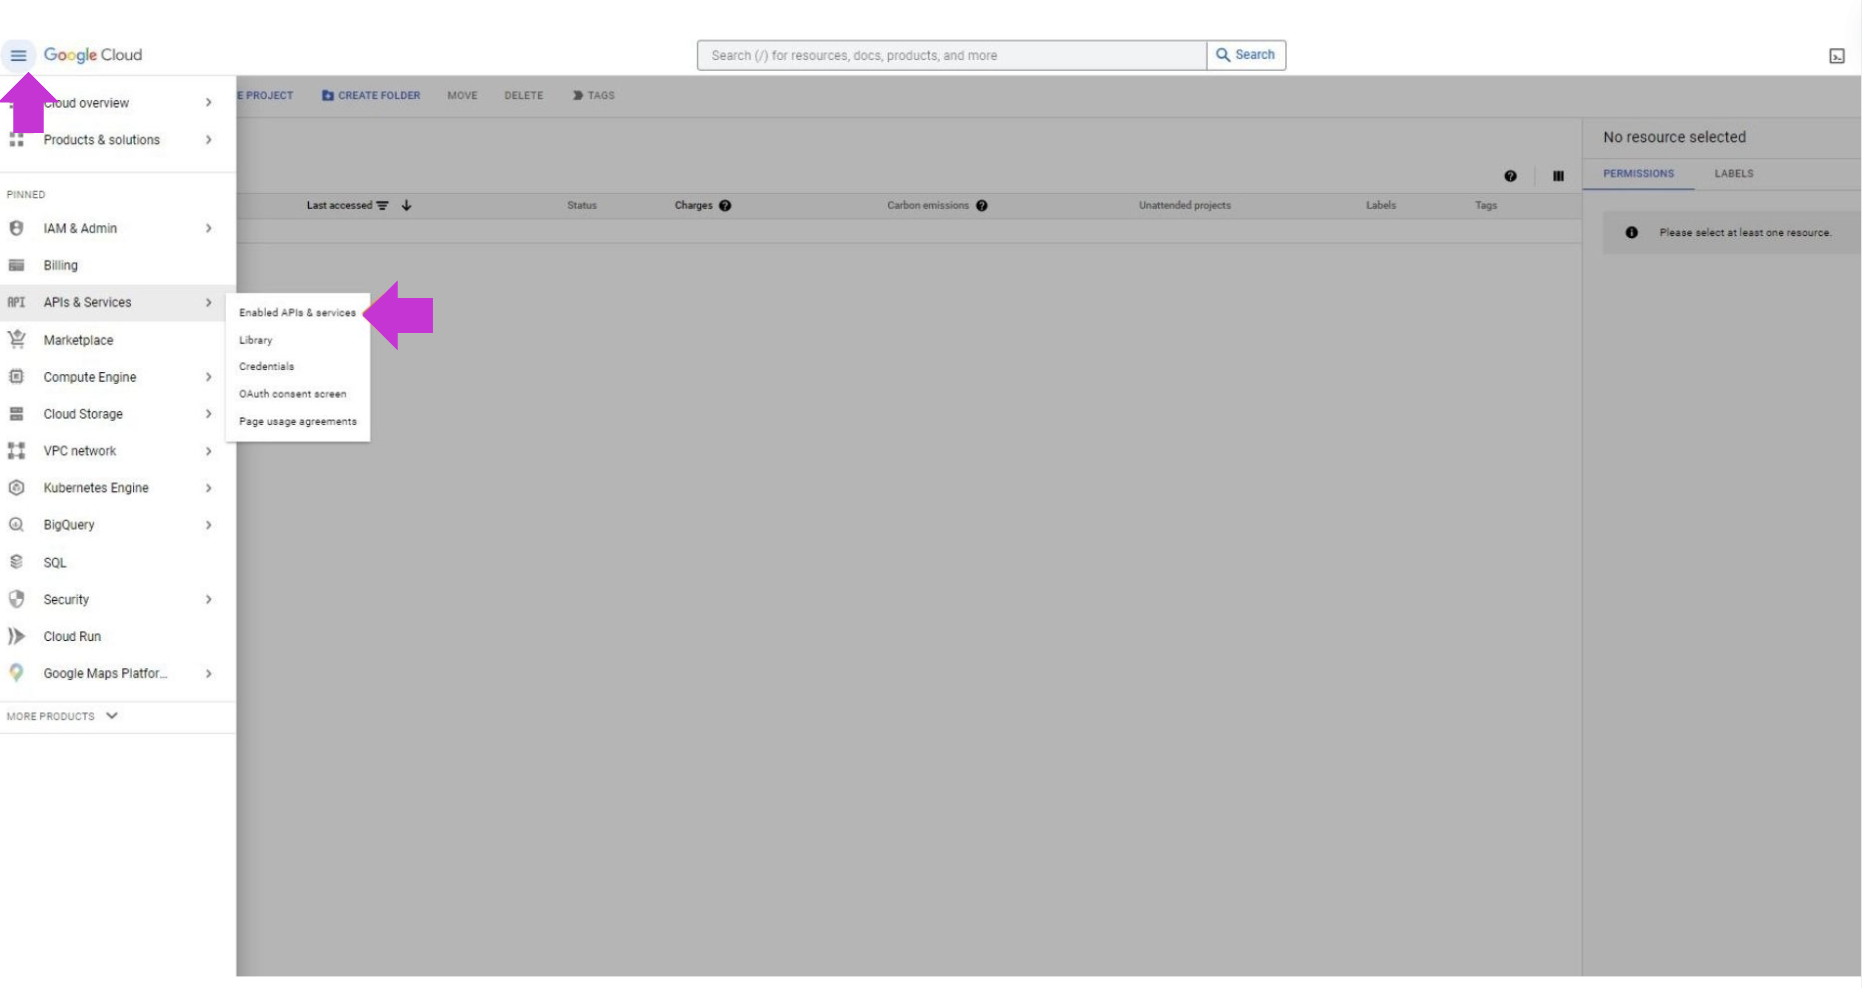
Task: Select SQL in the navigation menu
Action: tap(55, 562)
